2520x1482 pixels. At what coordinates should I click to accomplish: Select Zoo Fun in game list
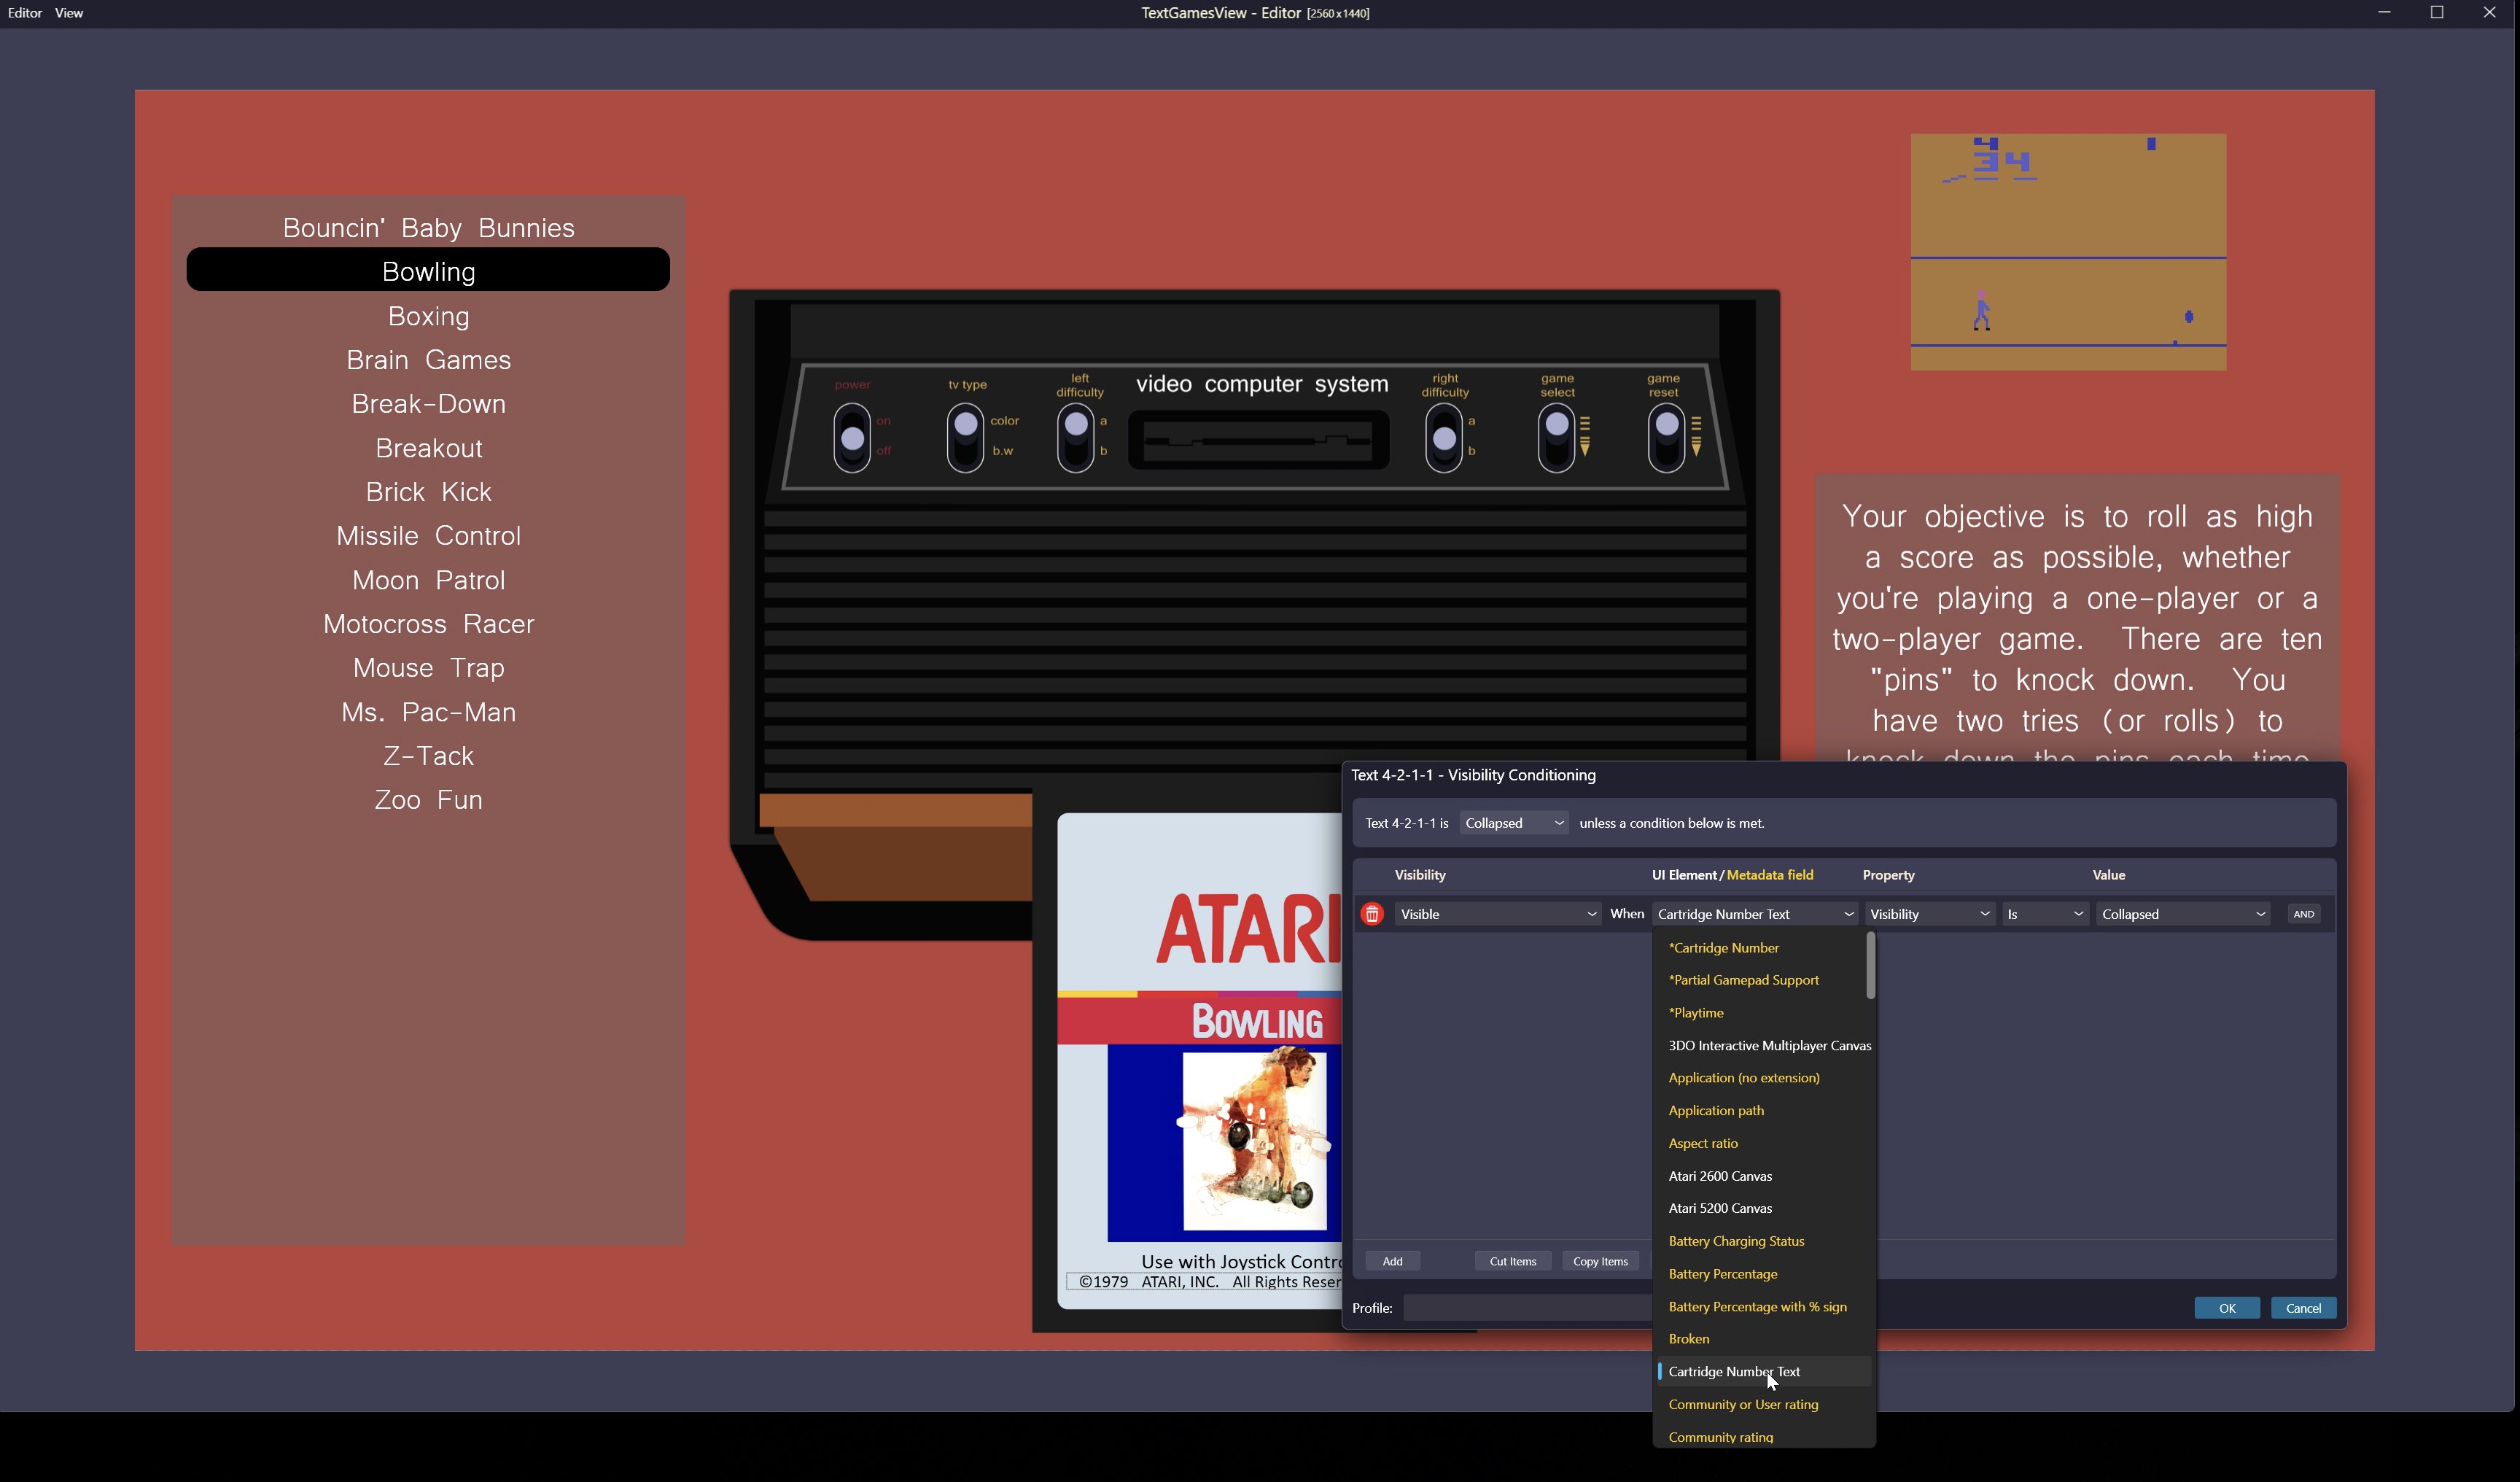coord(428,800)
